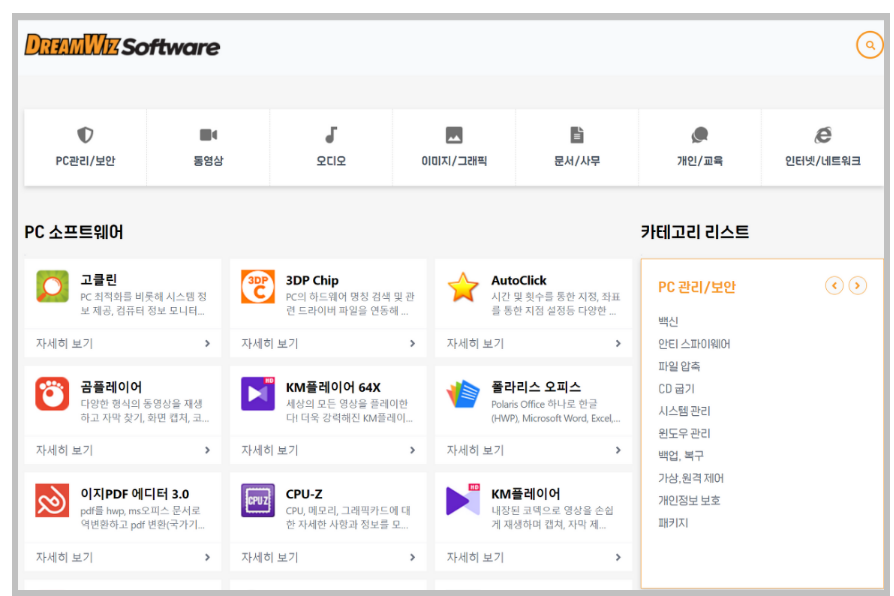Click the browser icon for 인터넷/네트워크
The height and width of the screenshot is (596, 894).
[x=823, y=135]
